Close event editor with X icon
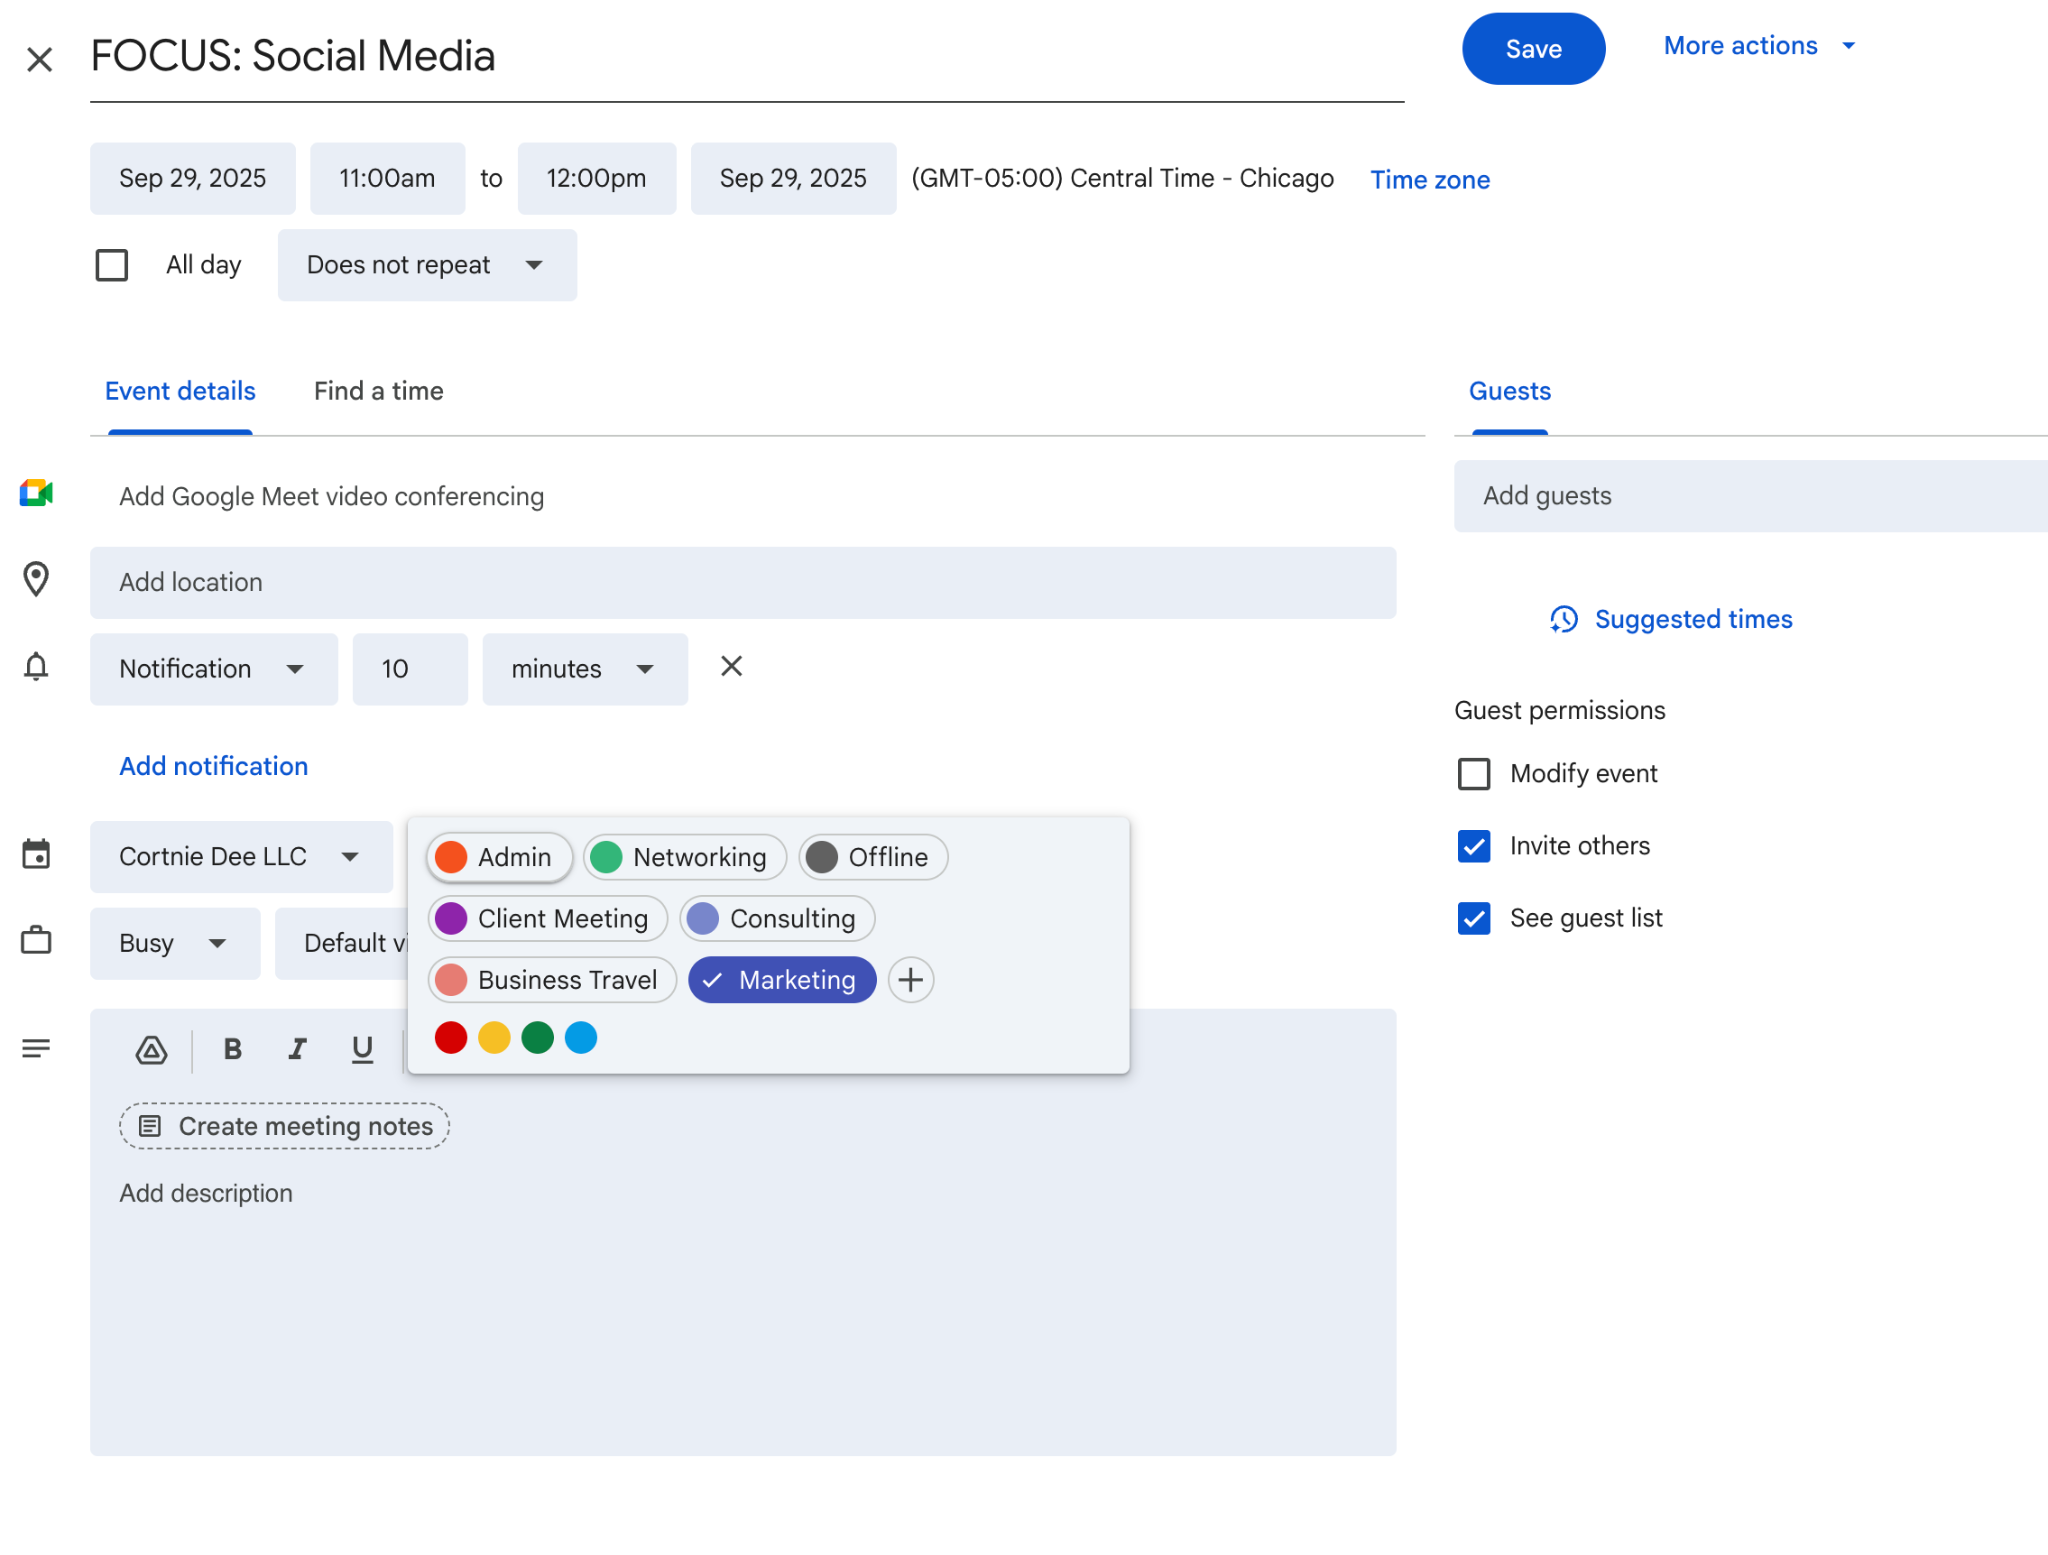2048x1555 pixels. coord(39,60)
